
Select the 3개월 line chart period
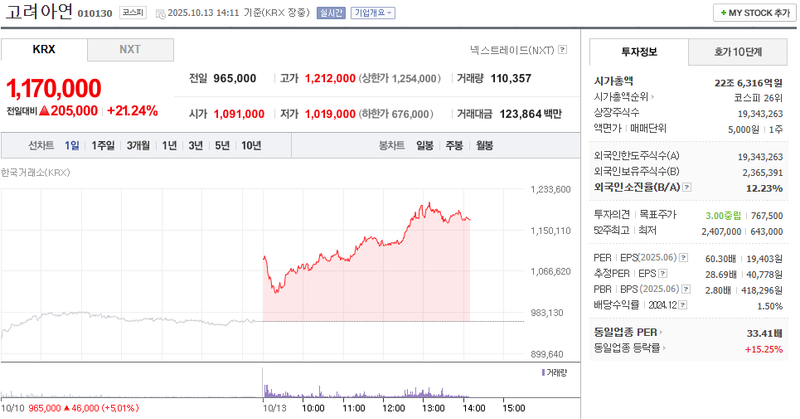(137, 146)
